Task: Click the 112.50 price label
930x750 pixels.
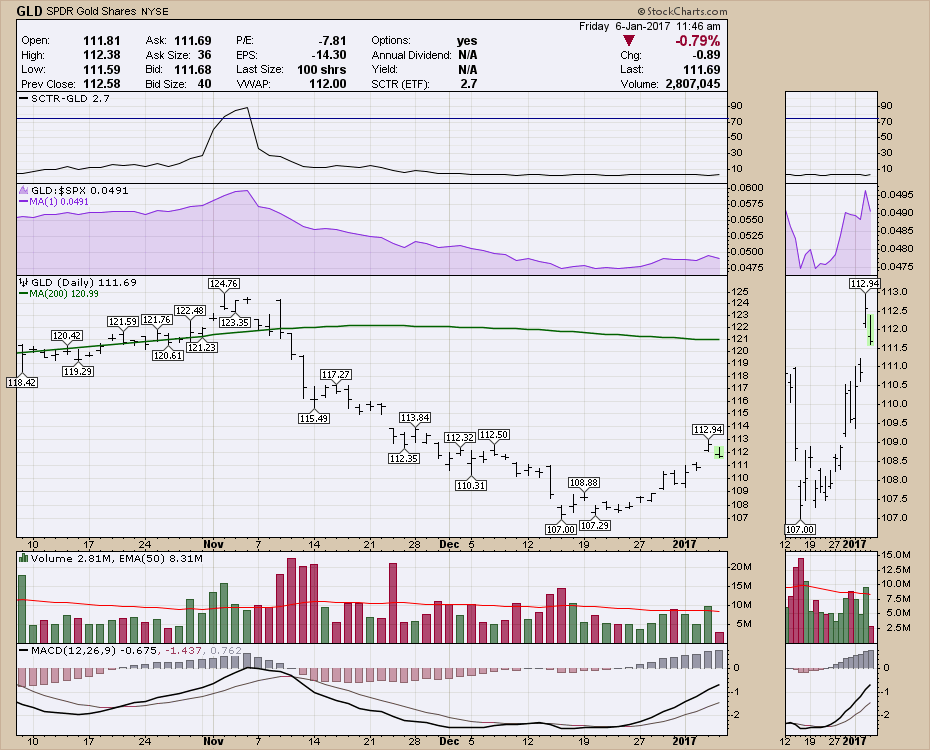Action: [x=493, y=435]
